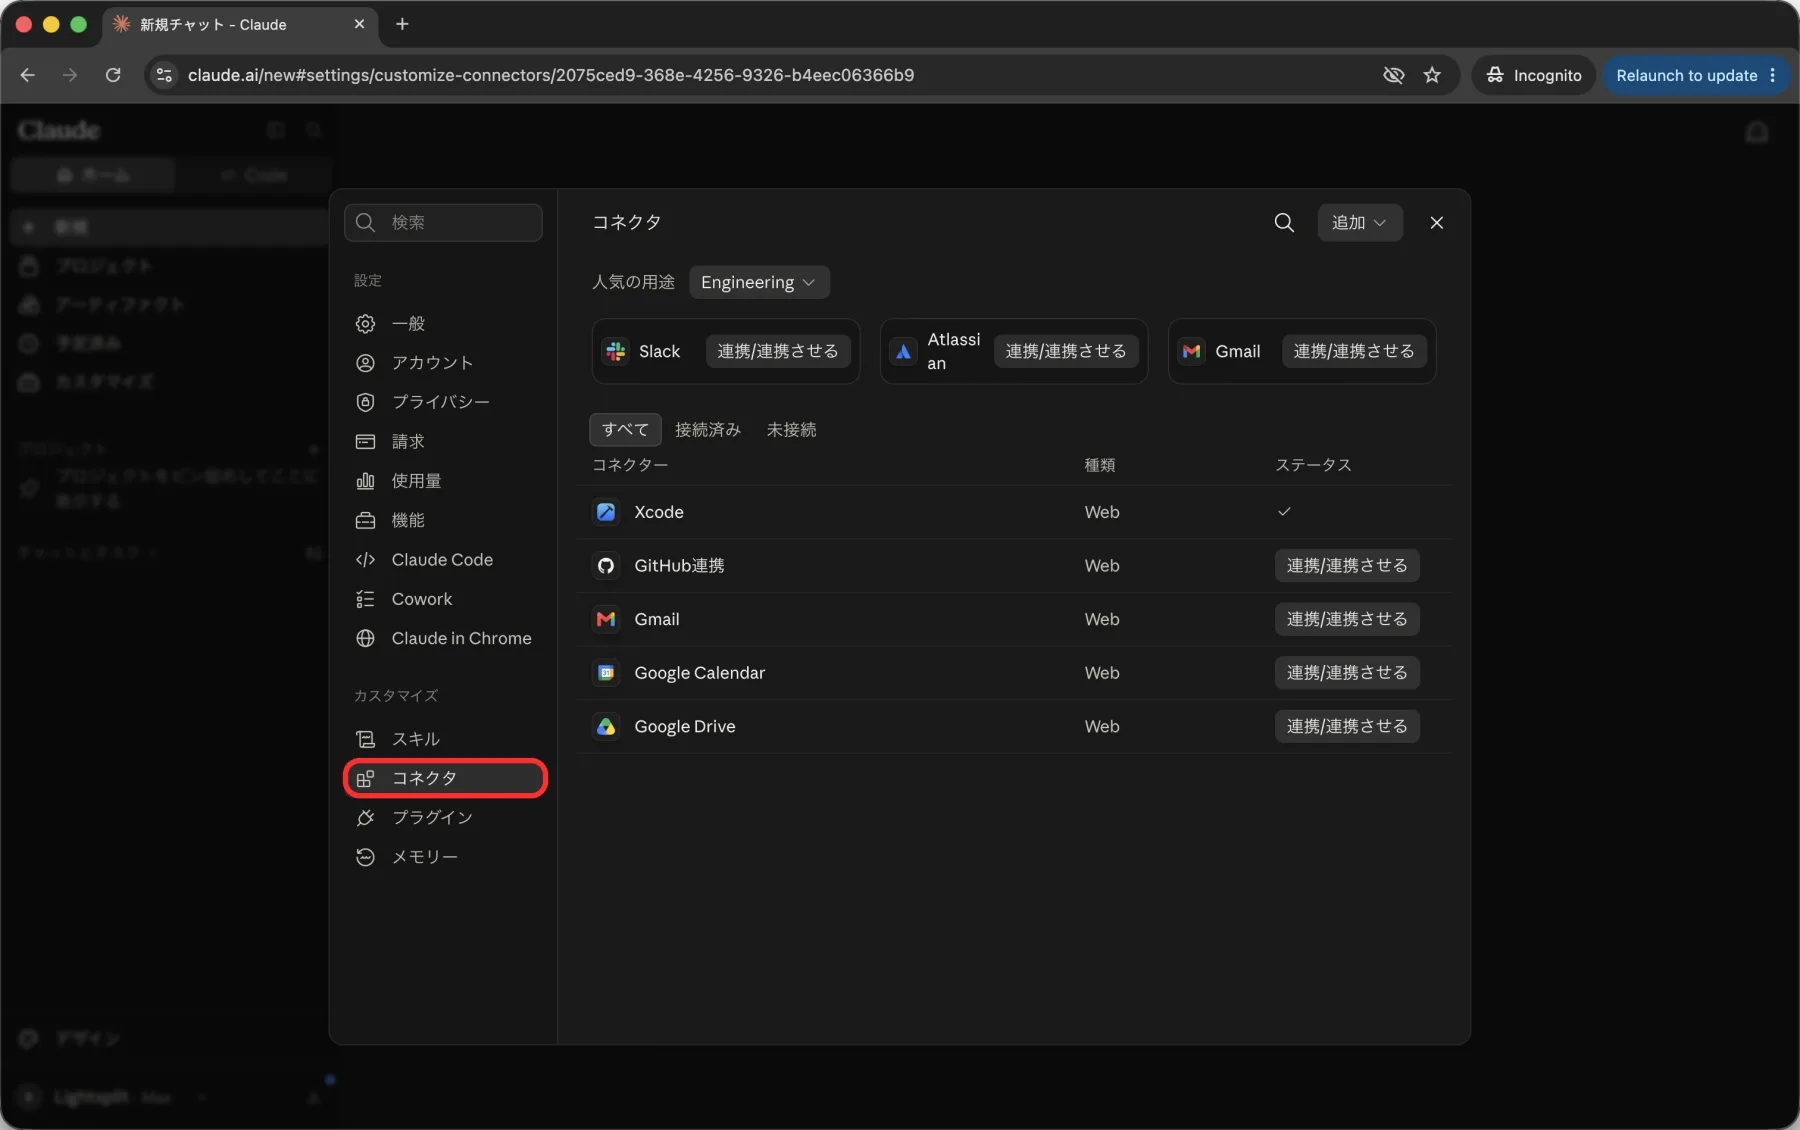Screen dimensions: 1800x1130
Task: Click the メモリー history icon
Action: click(365, 857)
